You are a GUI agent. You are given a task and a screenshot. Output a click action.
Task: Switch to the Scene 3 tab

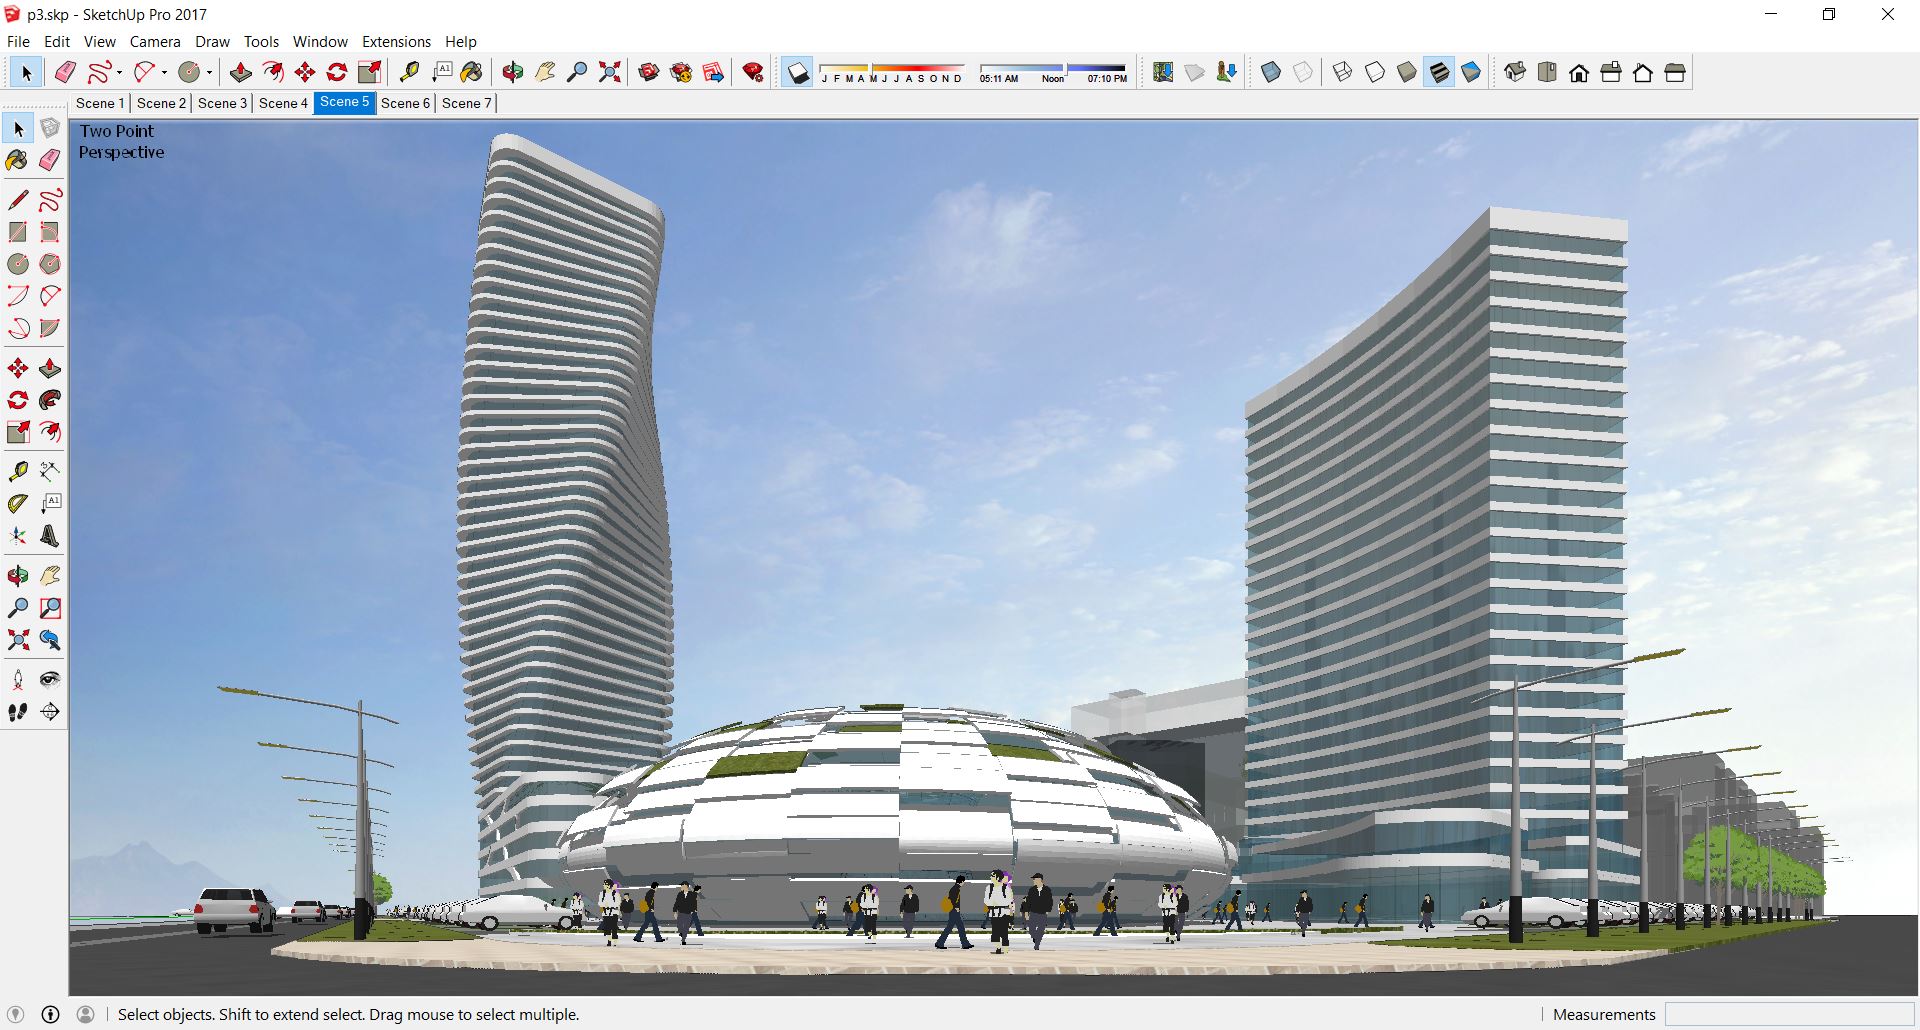(222, 103)
